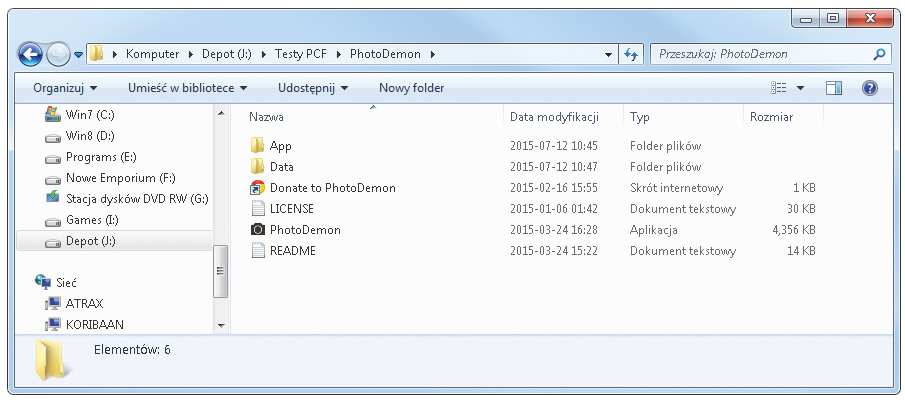Toggle the preview pane icon
905x402 pixels.
coord(834,88)
